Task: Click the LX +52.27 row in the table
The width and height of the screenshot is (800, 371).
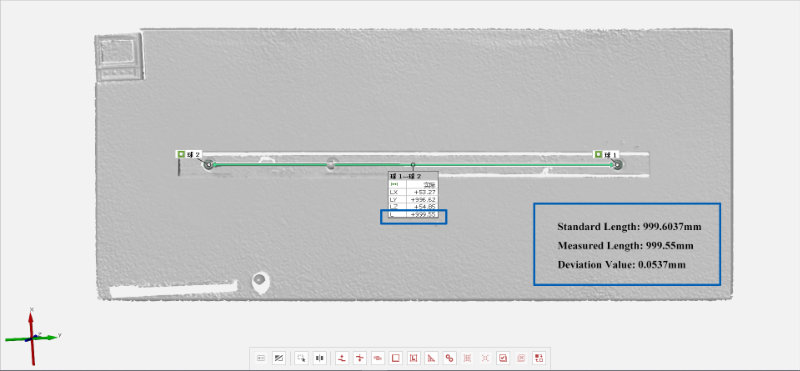Action: coord(413,192)
